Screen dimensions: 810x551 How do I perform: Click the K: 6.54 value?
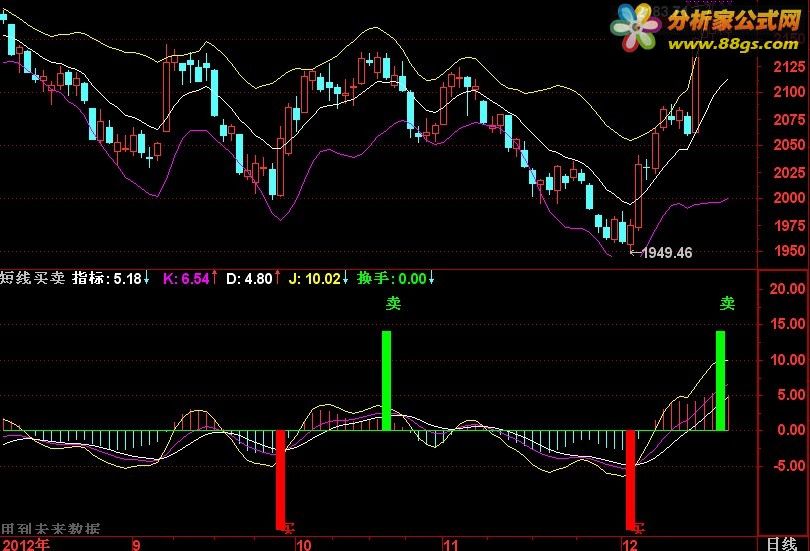(x=190, y=279)
